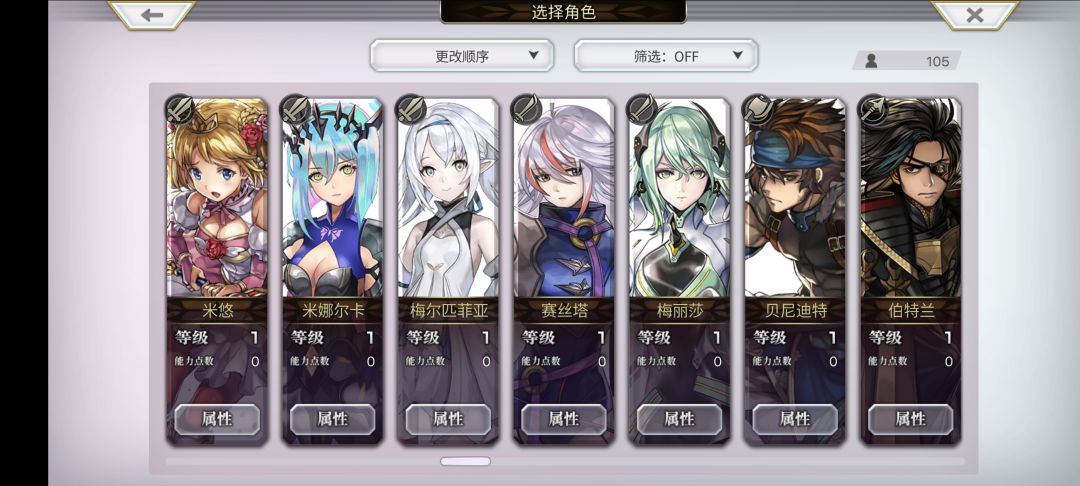
Task: Click weapon type icon on 米悠's card
Action: click(x=180, y=109)
